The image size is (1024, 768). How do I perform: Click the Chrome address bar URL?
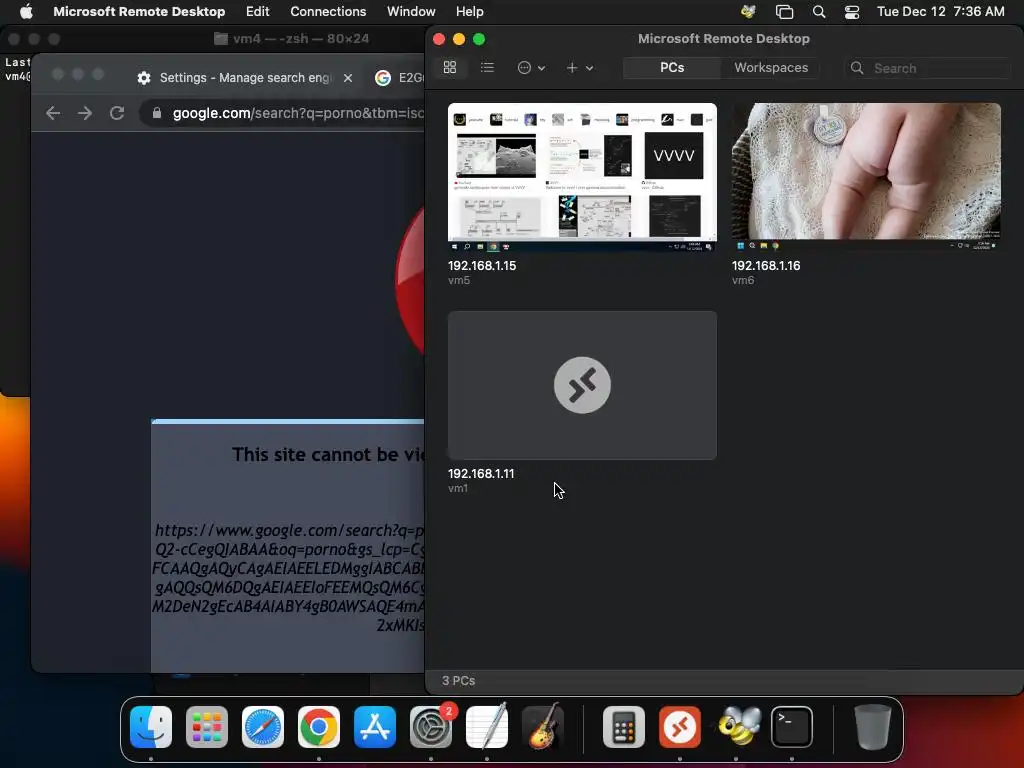coord(298,113)
